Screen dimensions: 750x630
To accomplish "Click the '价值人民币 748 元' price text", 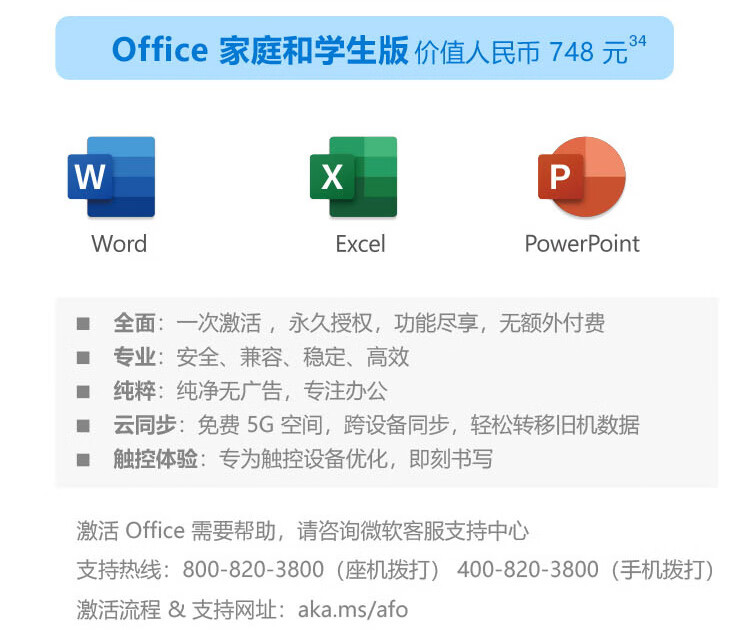I will pyautogui.click(x=521, y=52).
